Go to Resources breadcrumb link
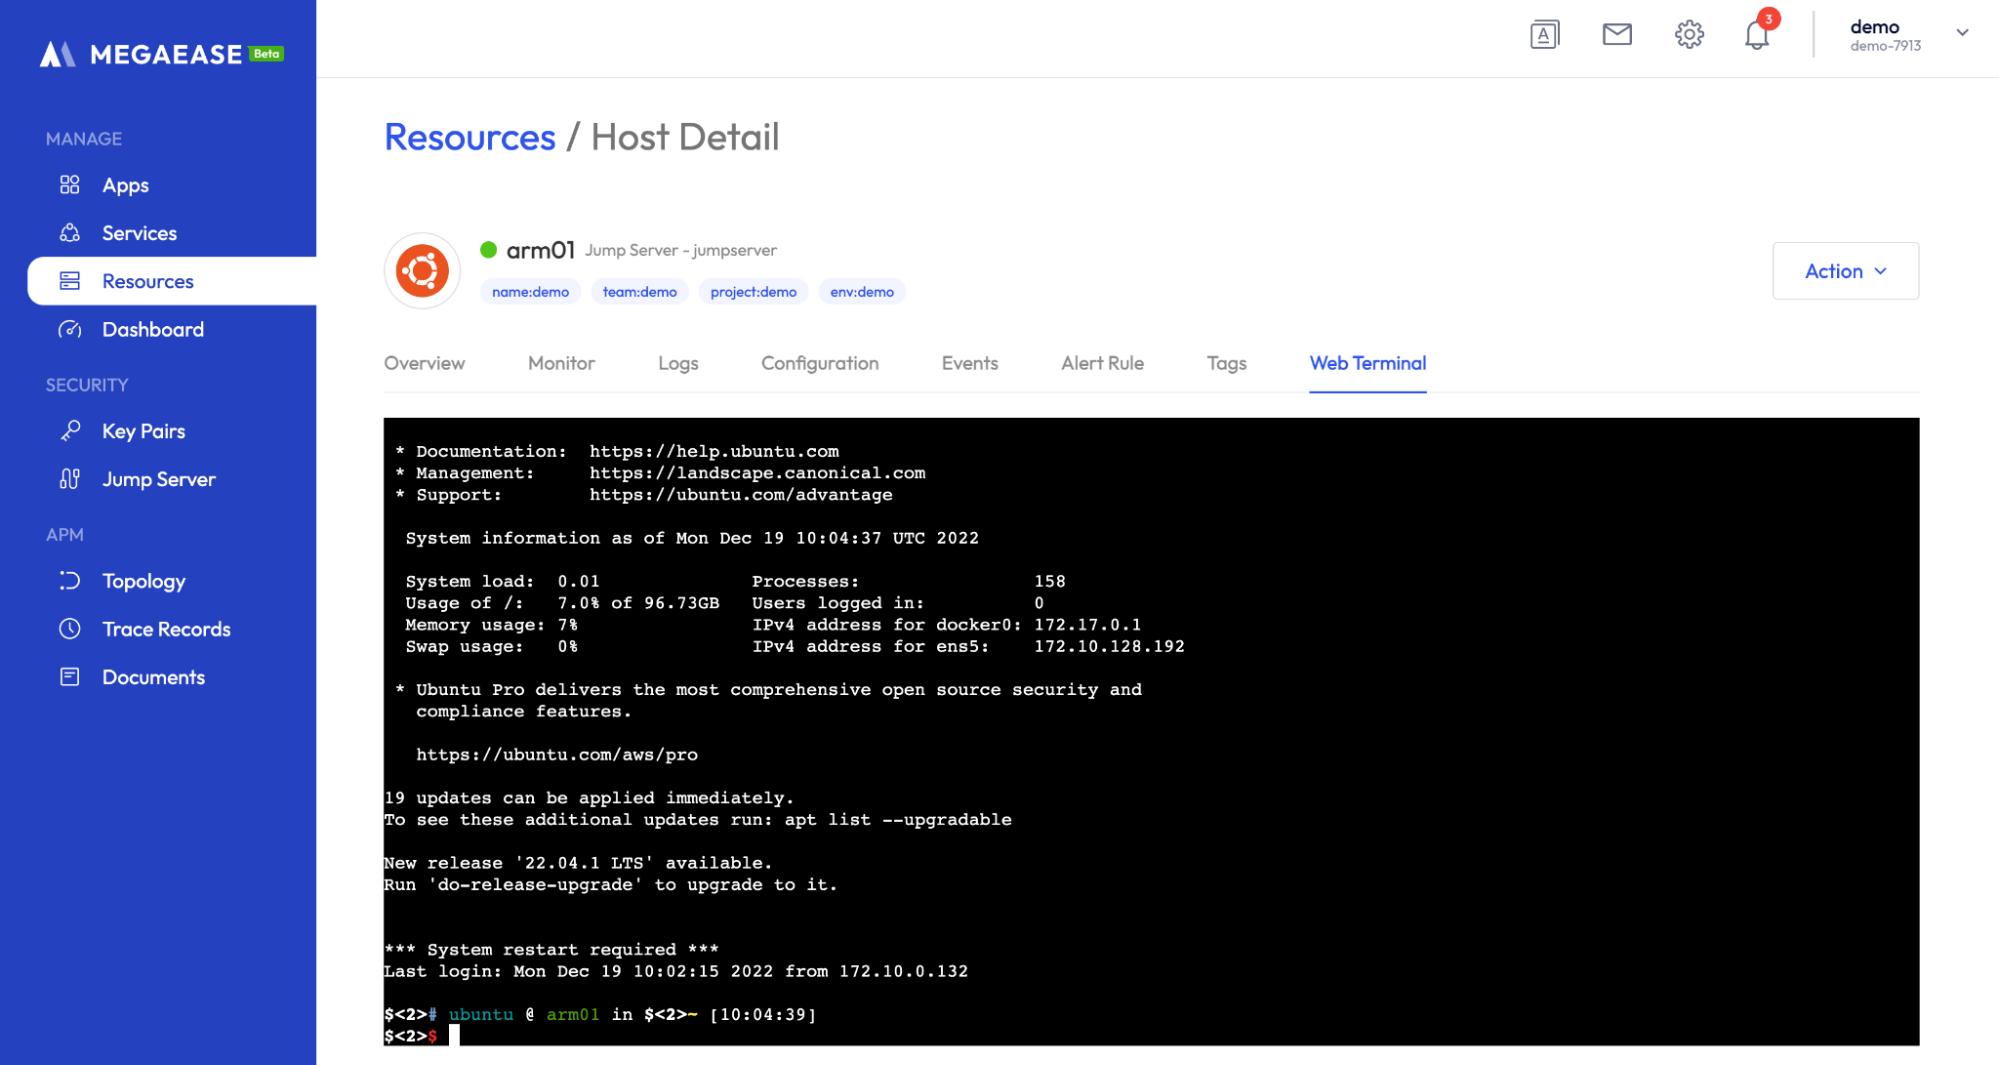The width and height of the screenshot is (1999, 1065). coord(469,137)
